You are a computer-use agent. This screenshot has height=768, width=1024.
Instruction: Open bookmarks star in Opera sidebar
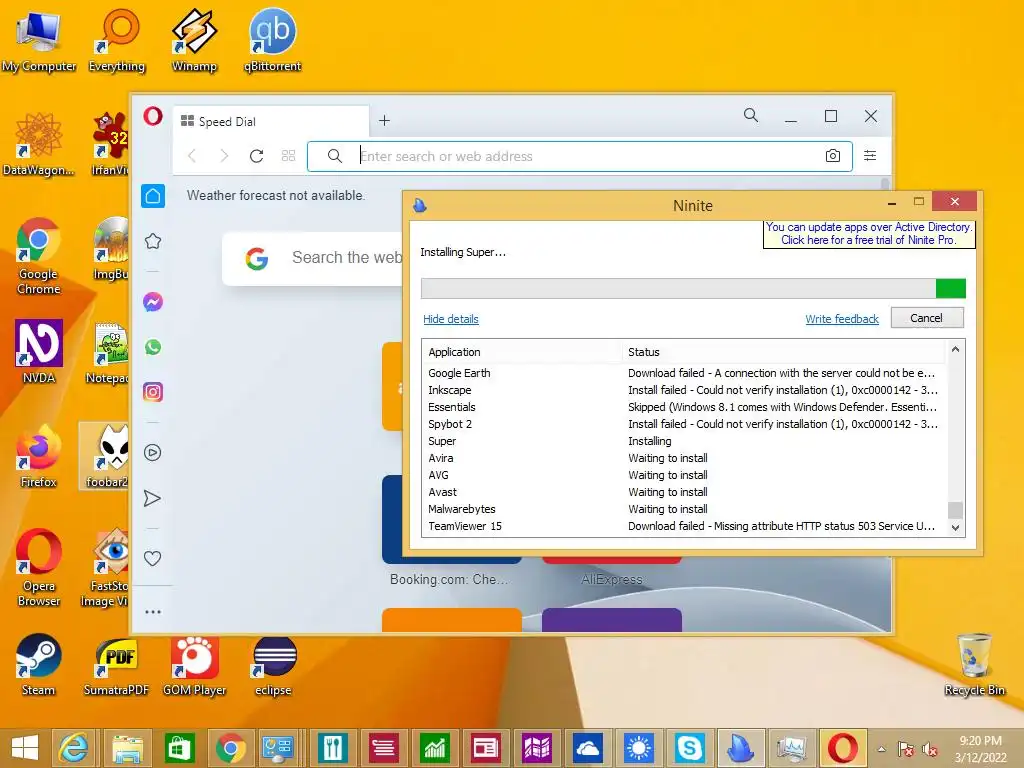click(153, 241)
